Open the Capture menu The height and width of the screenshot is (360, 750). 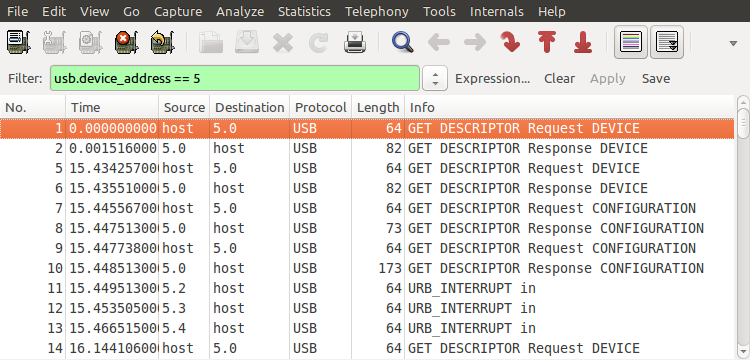click(178, 11)
